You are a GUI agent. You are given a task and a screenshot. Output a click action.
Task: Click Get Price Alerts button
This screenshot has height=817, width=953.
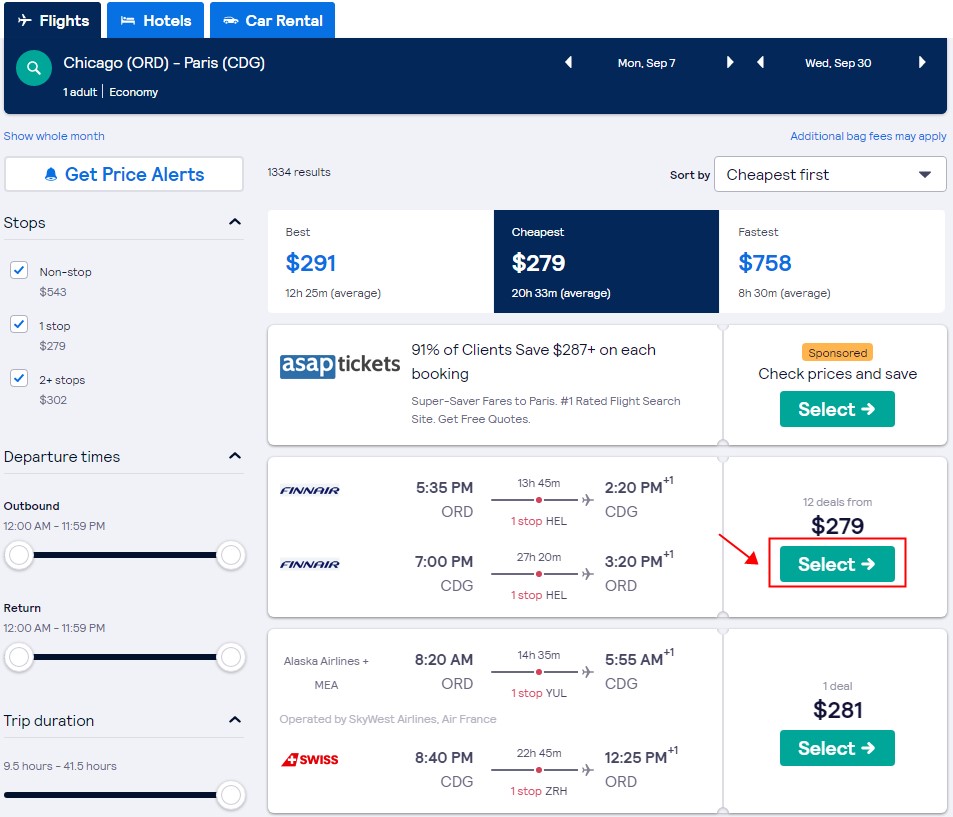(124, 174)
